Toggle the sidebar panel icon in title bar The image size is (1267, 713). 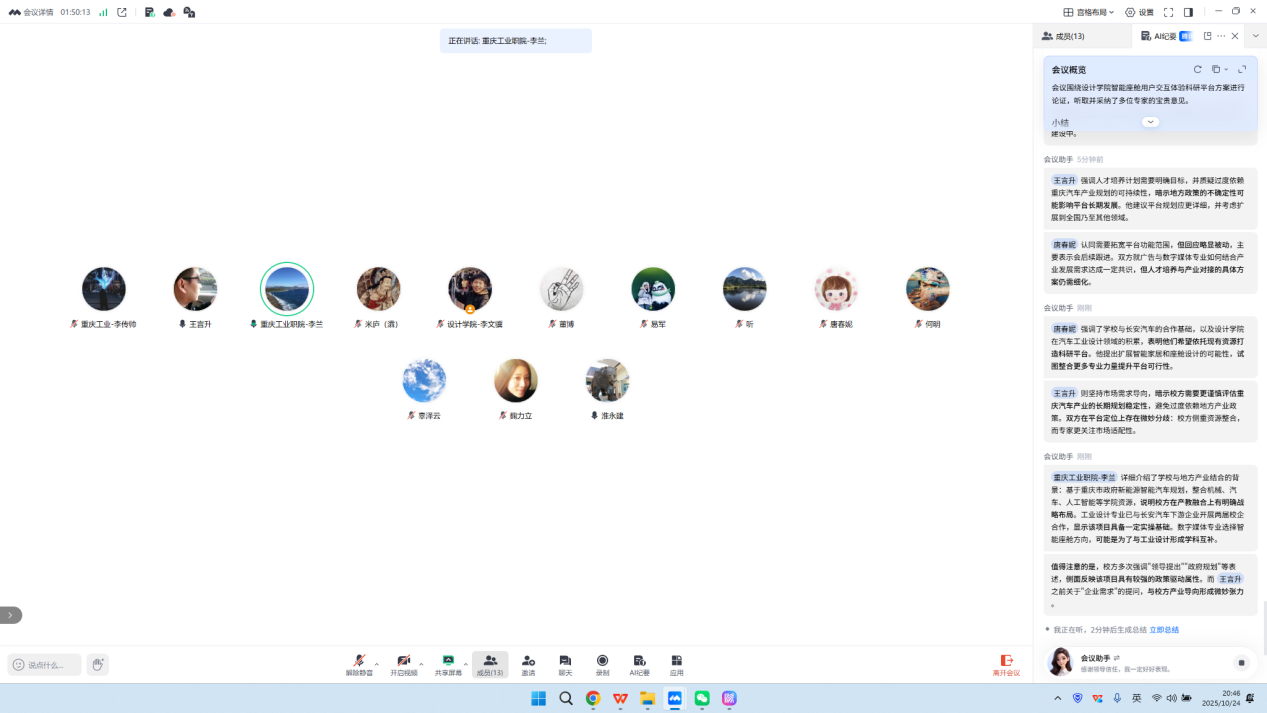(x=1188, y=12)
